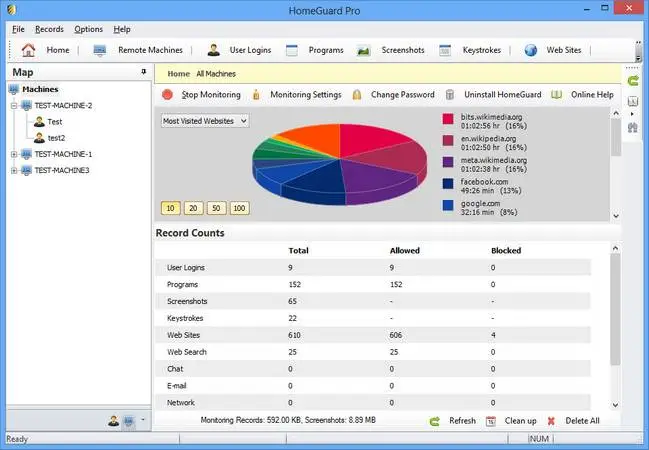Click the Remote Machines monitor icon
The width and height of the screenshot is (649, 450).
click(100, 51)
